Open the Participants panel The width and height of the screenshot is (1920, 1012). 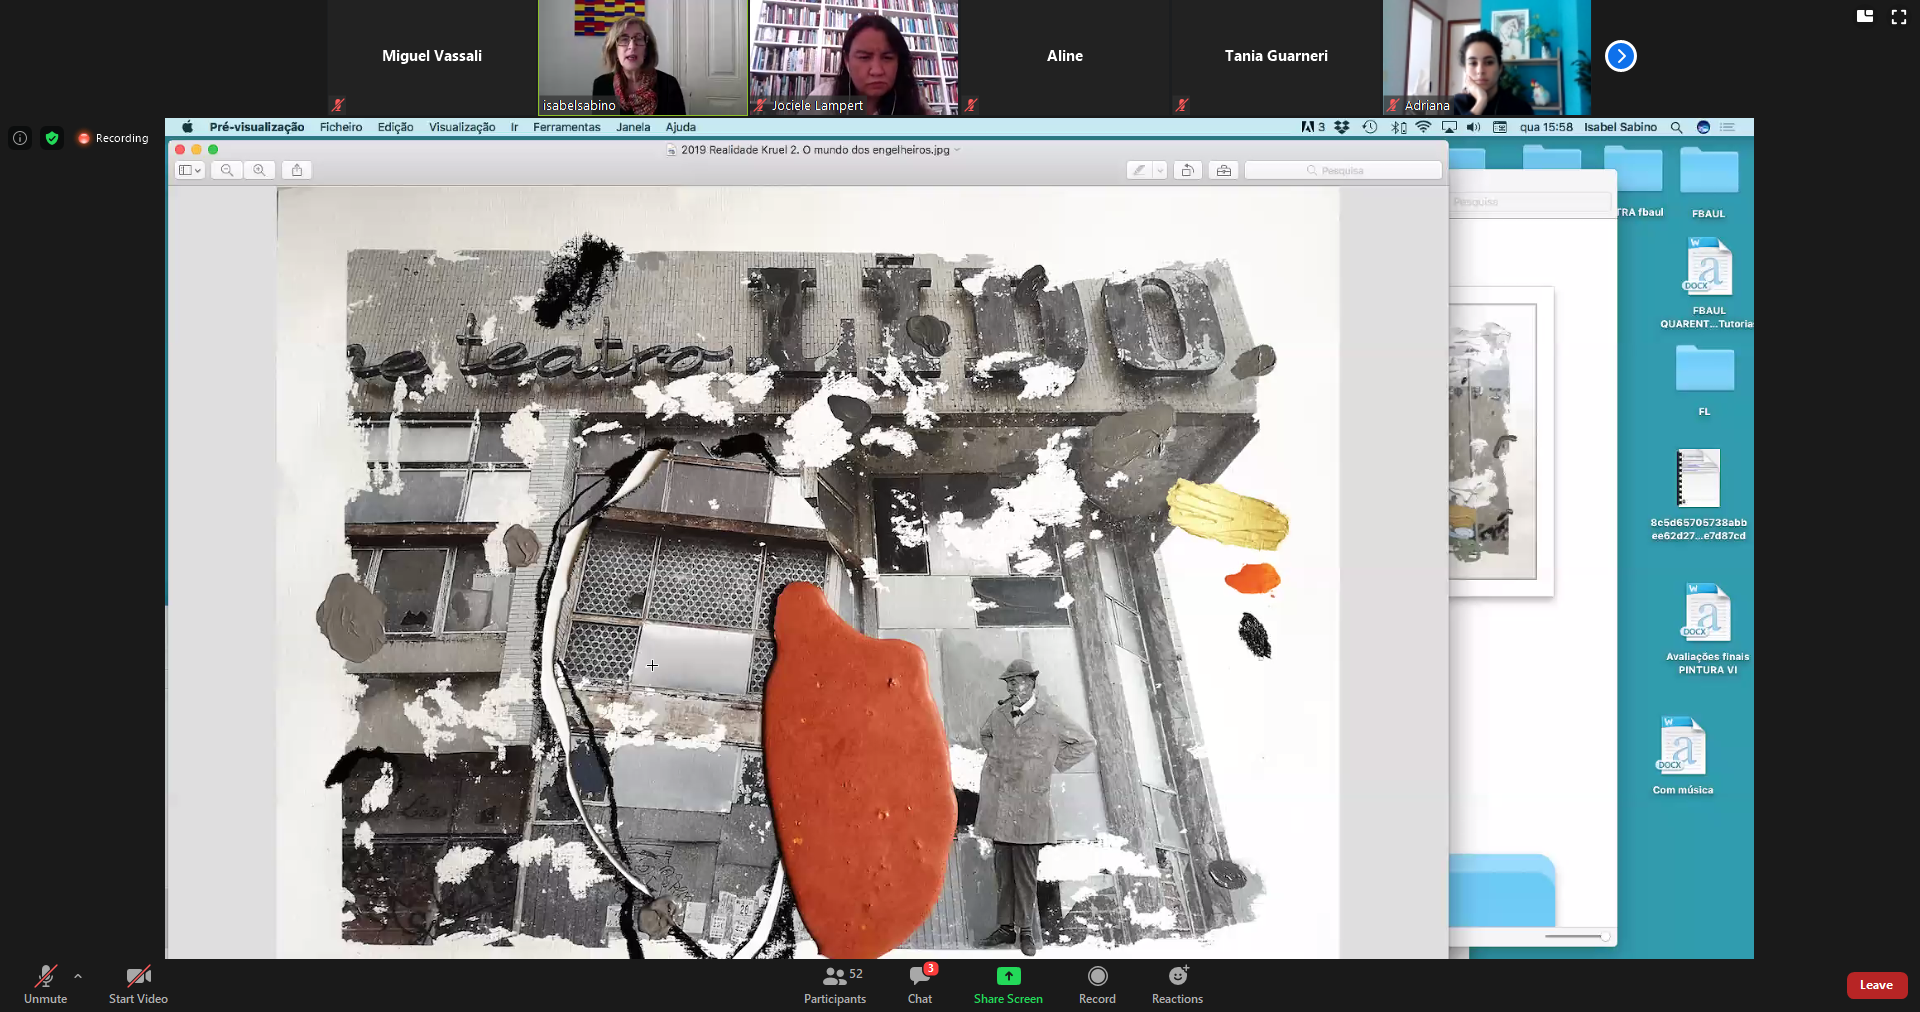835,984
